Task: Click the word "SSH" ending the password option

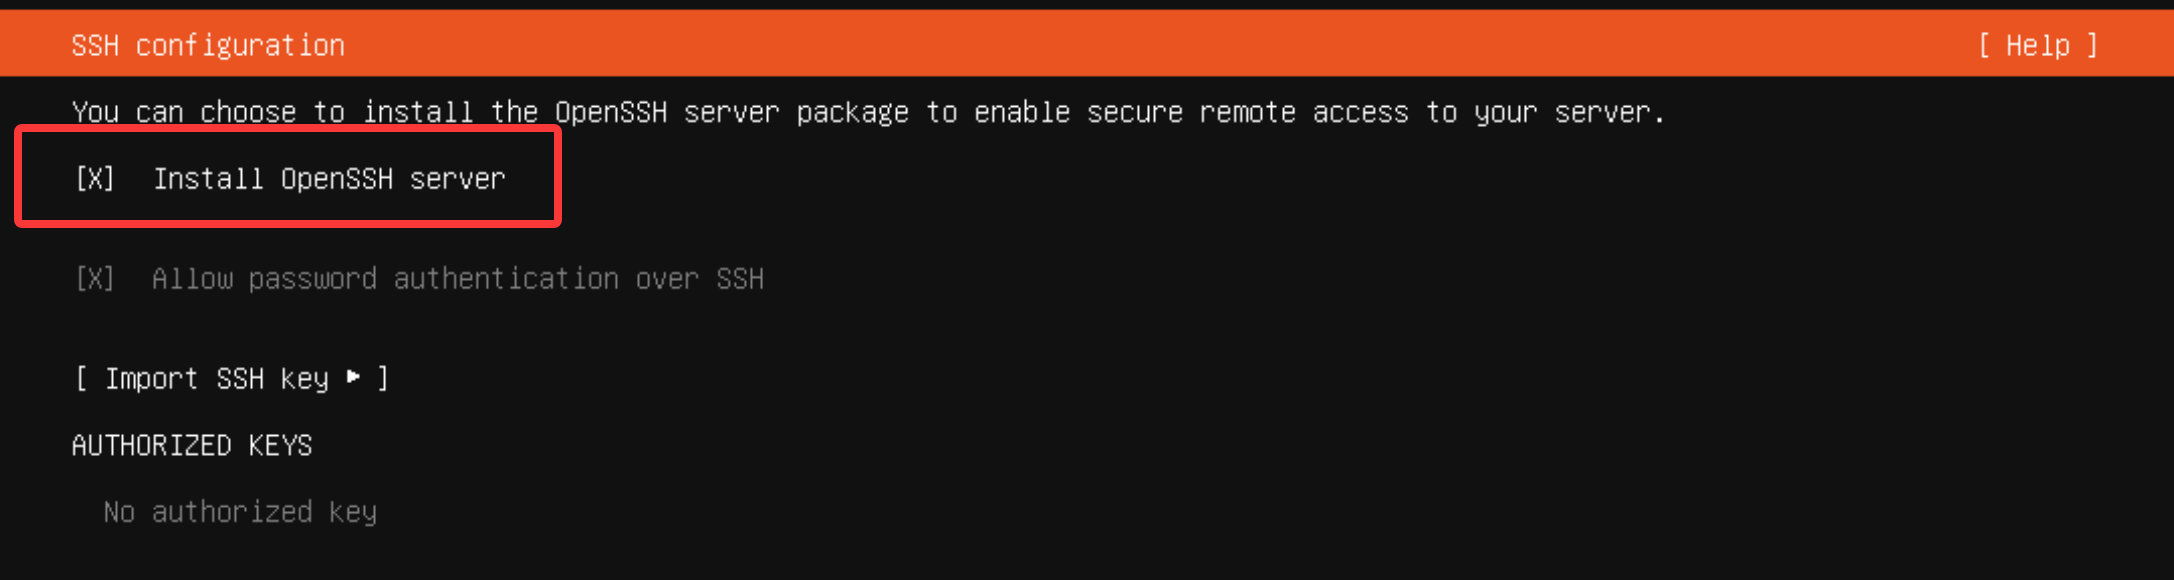Action: 740,279
